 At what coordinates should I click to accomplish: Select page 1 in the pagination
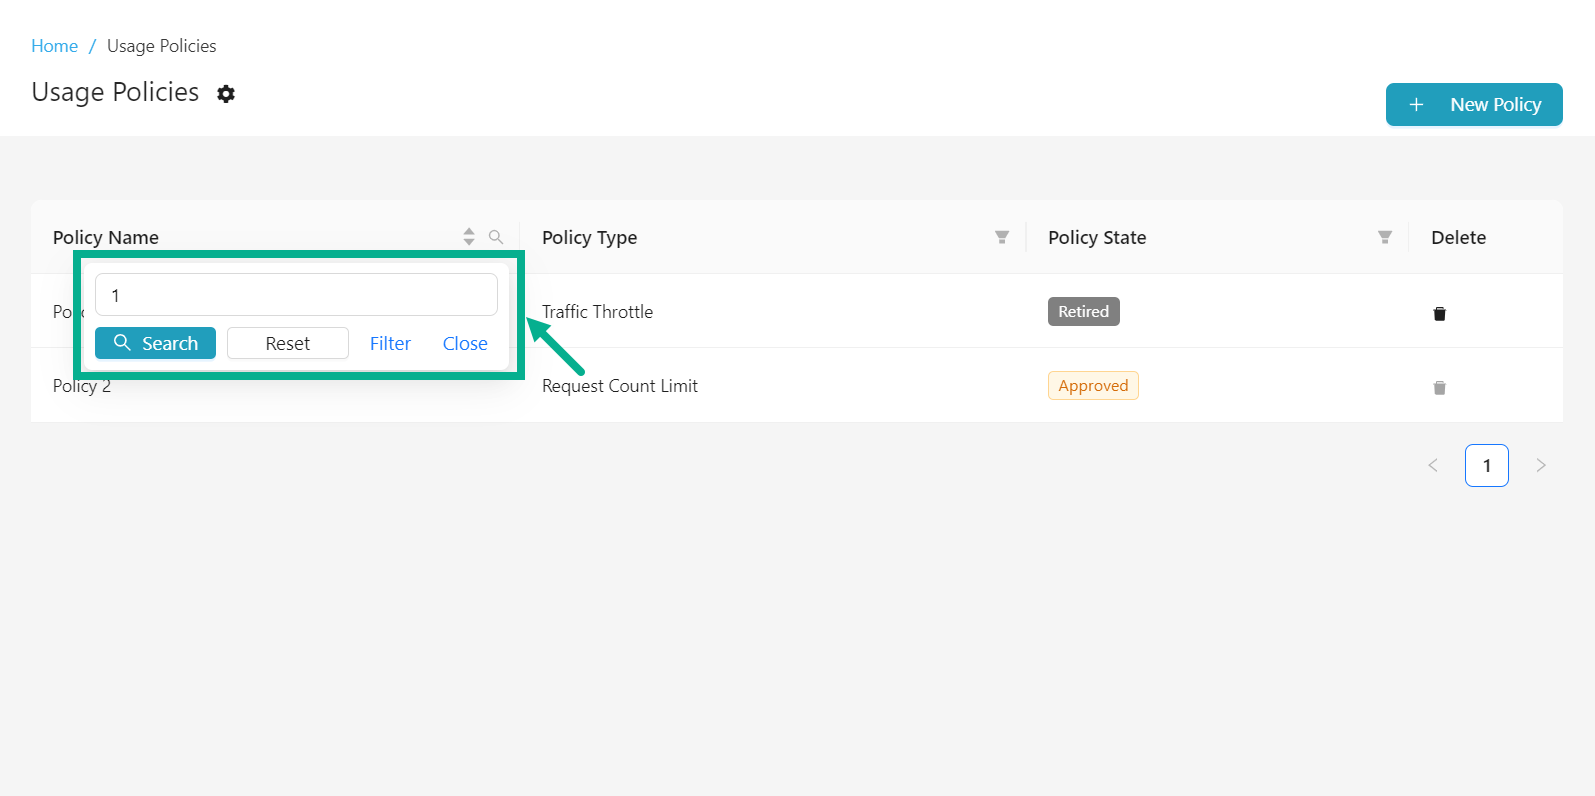pyautogui.click(x=1486, y=465)
